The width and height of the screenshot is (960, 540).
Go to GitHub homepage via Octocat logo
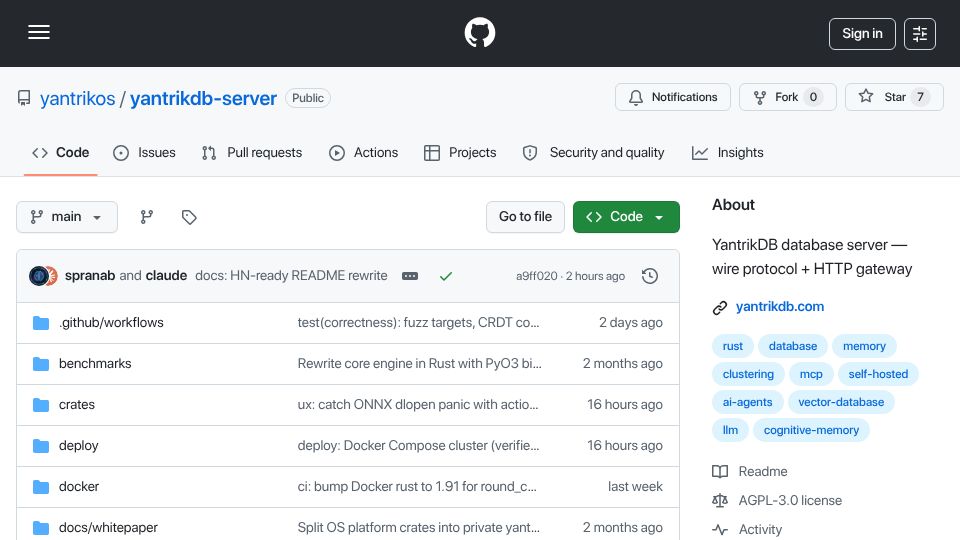(479, 32)
